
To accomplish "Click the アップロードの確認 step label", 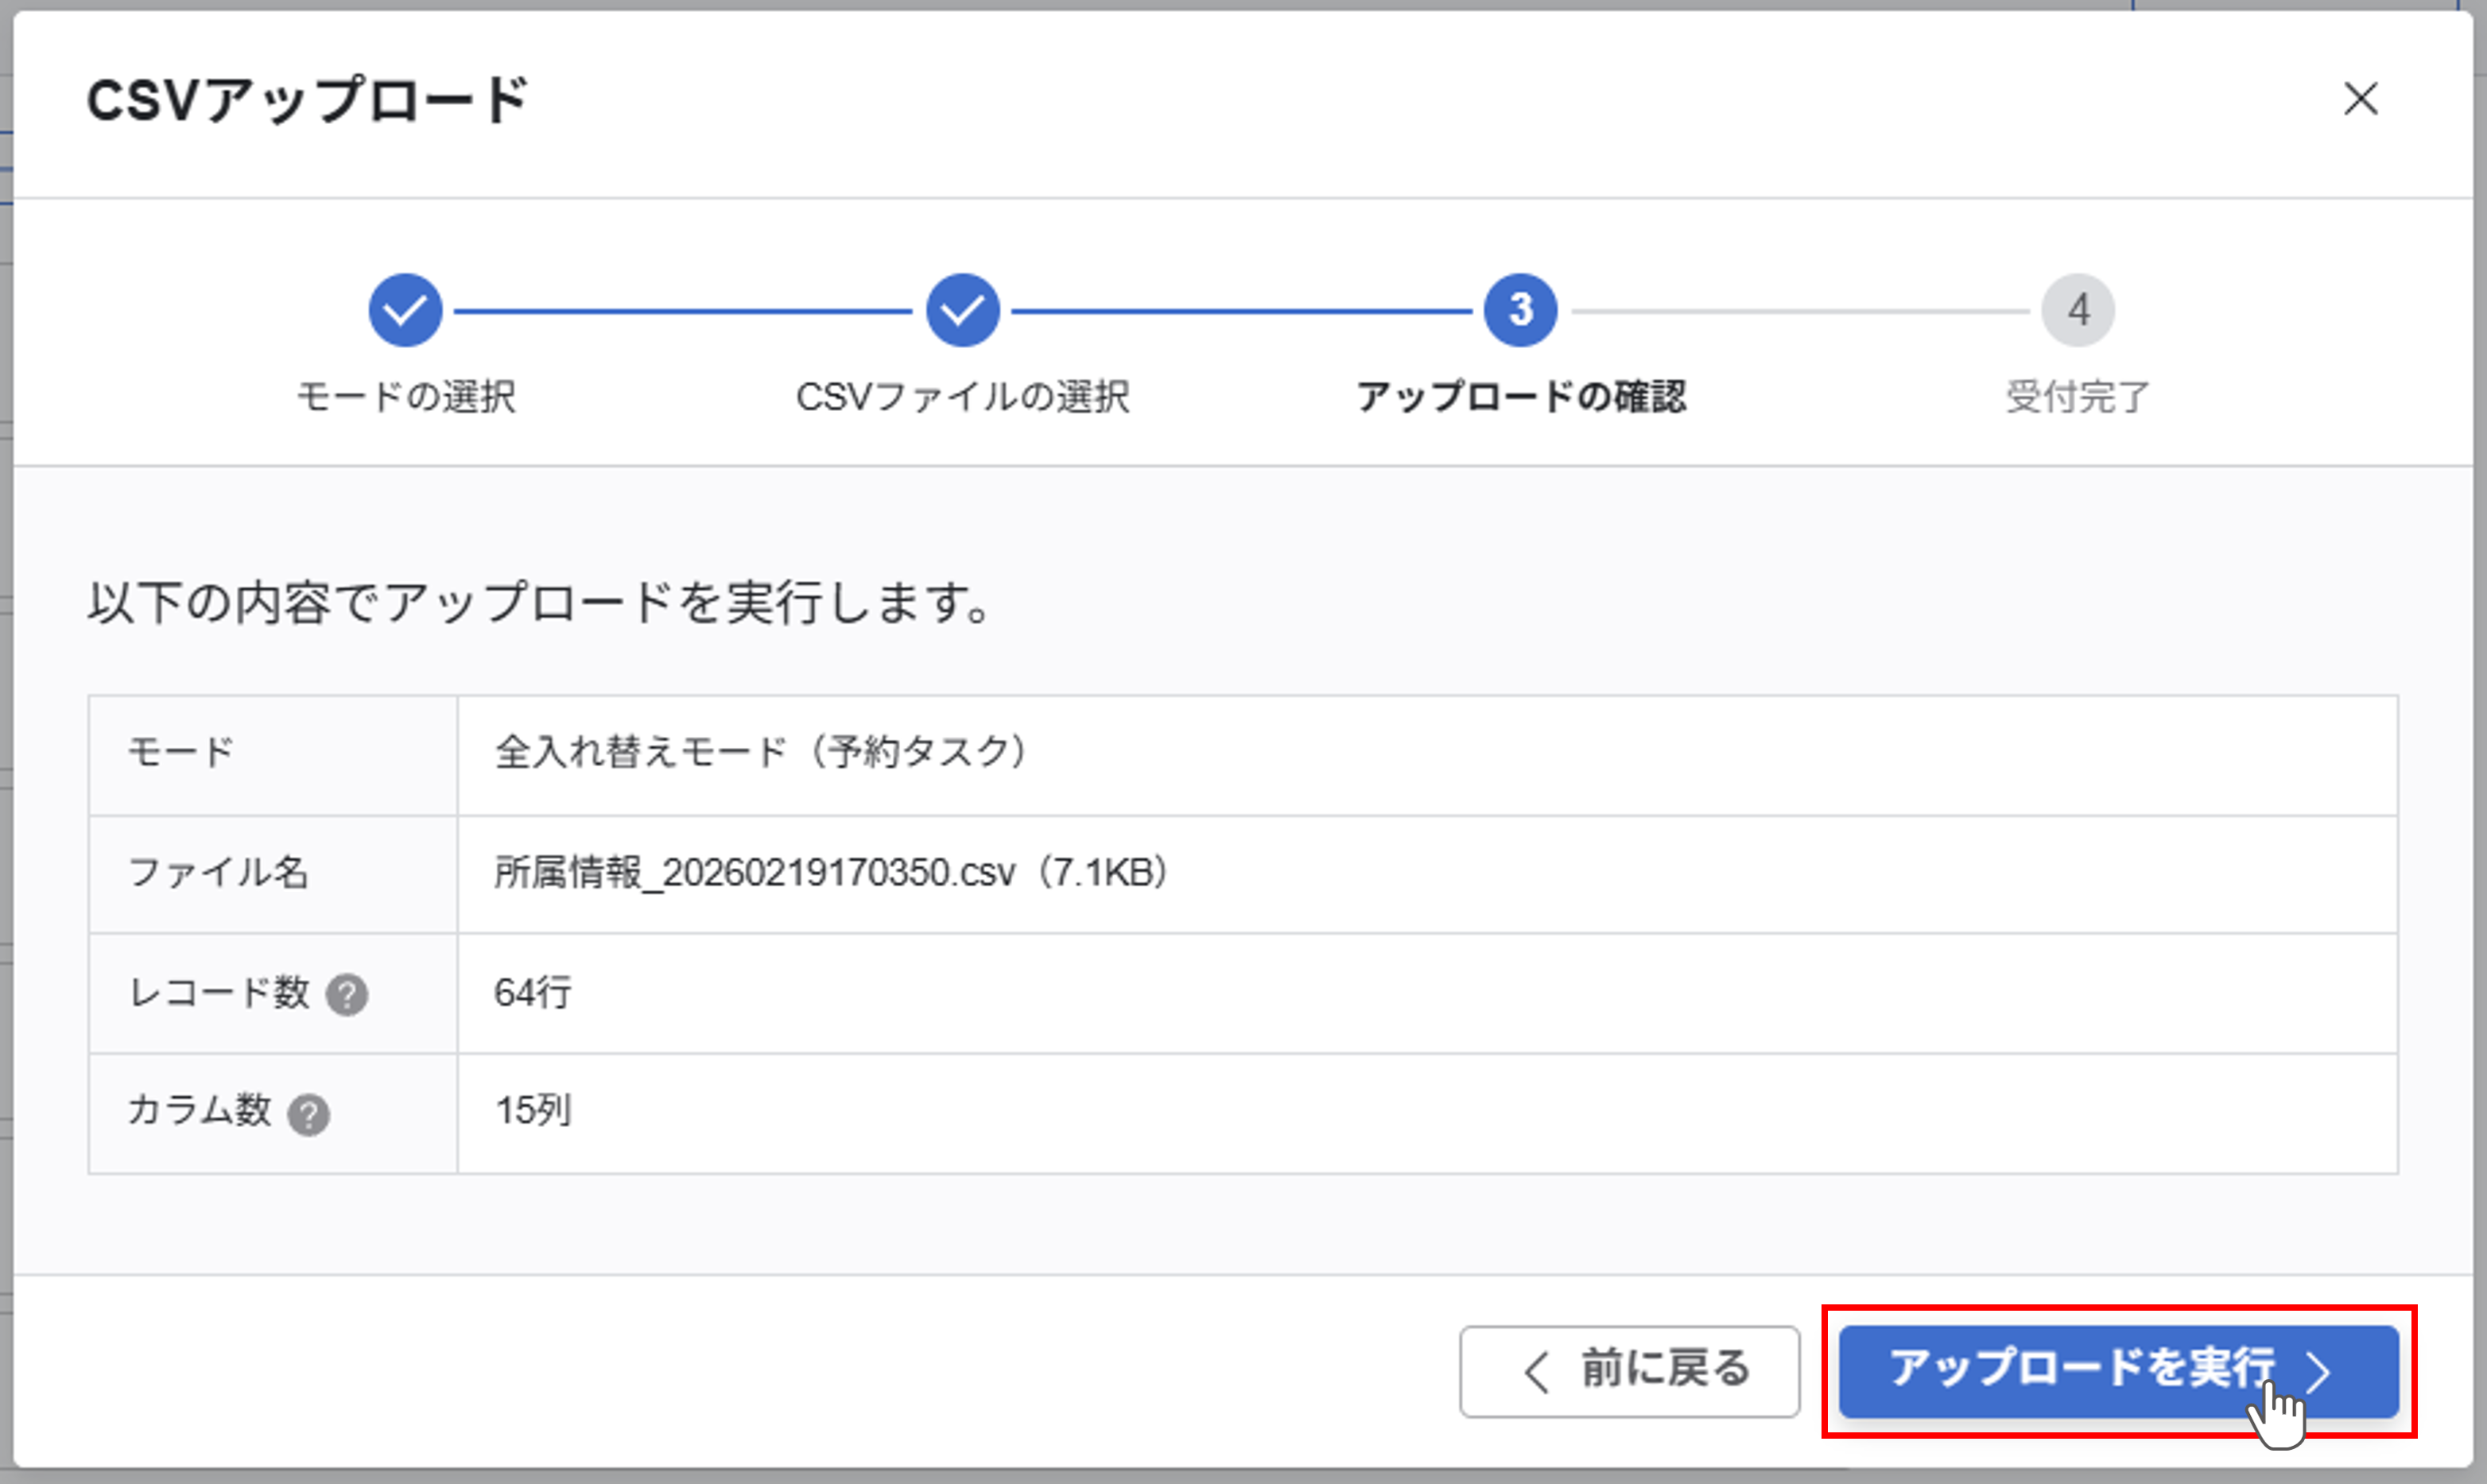I will click(x=1520, y=397).
